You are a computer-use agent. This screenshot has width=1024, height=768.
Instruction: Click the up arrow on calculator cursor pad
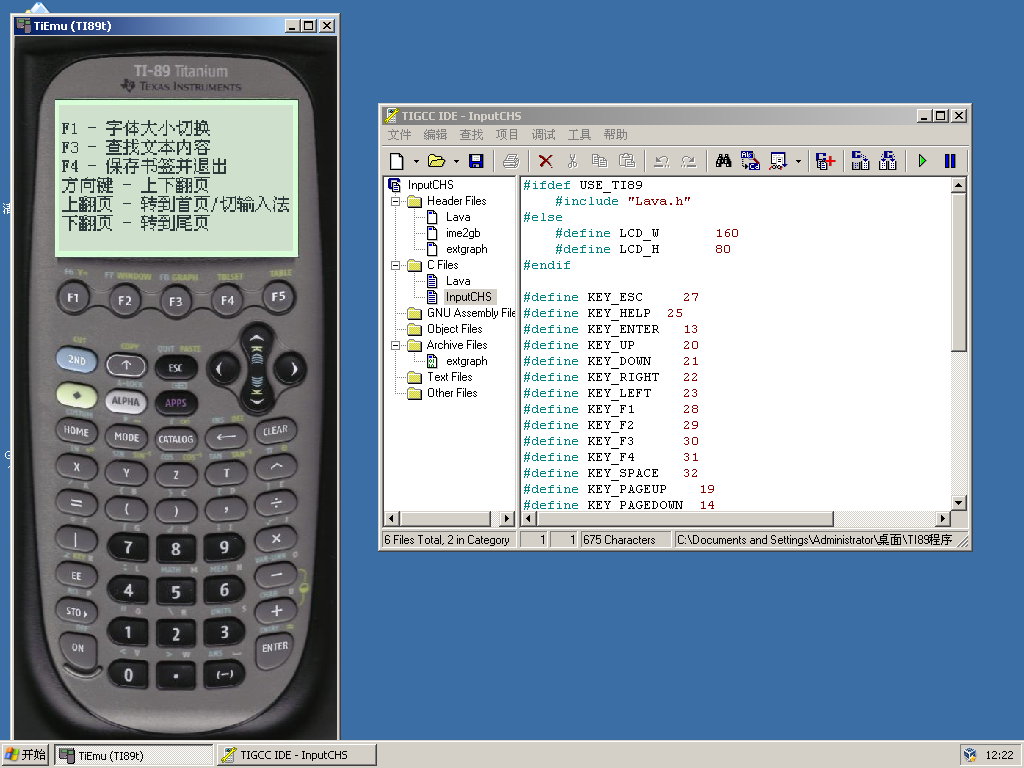pyautogui.click(x=257, y=339)
